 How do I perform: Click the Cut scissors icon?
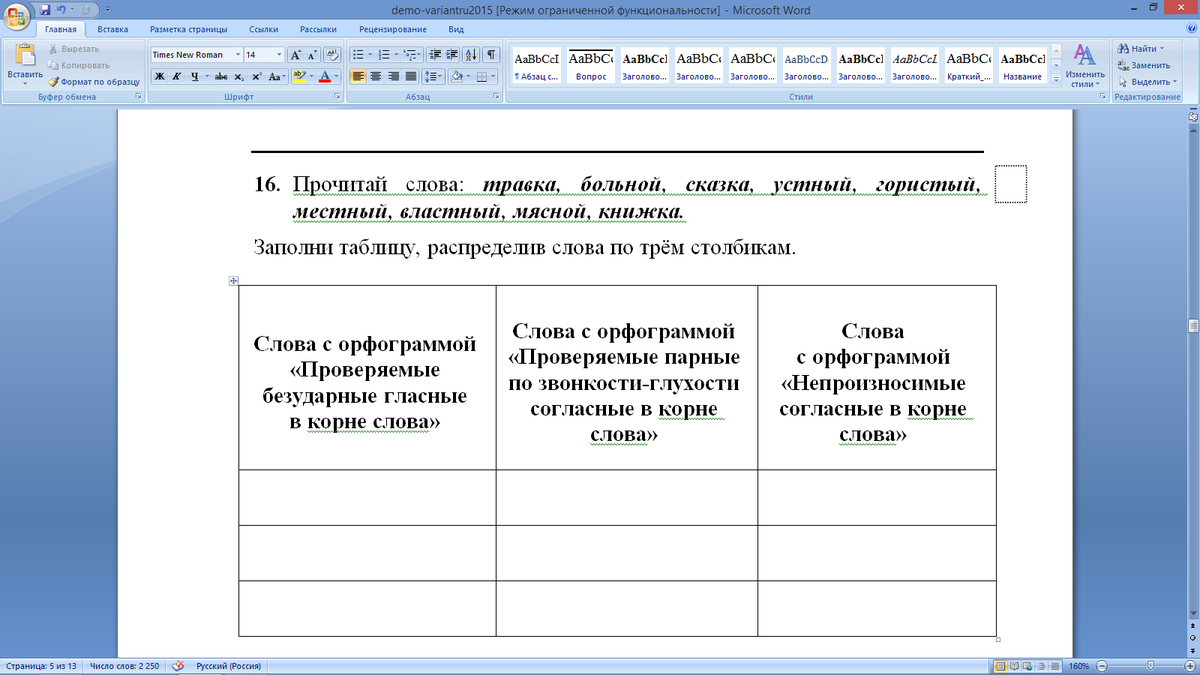click(54, 48)
